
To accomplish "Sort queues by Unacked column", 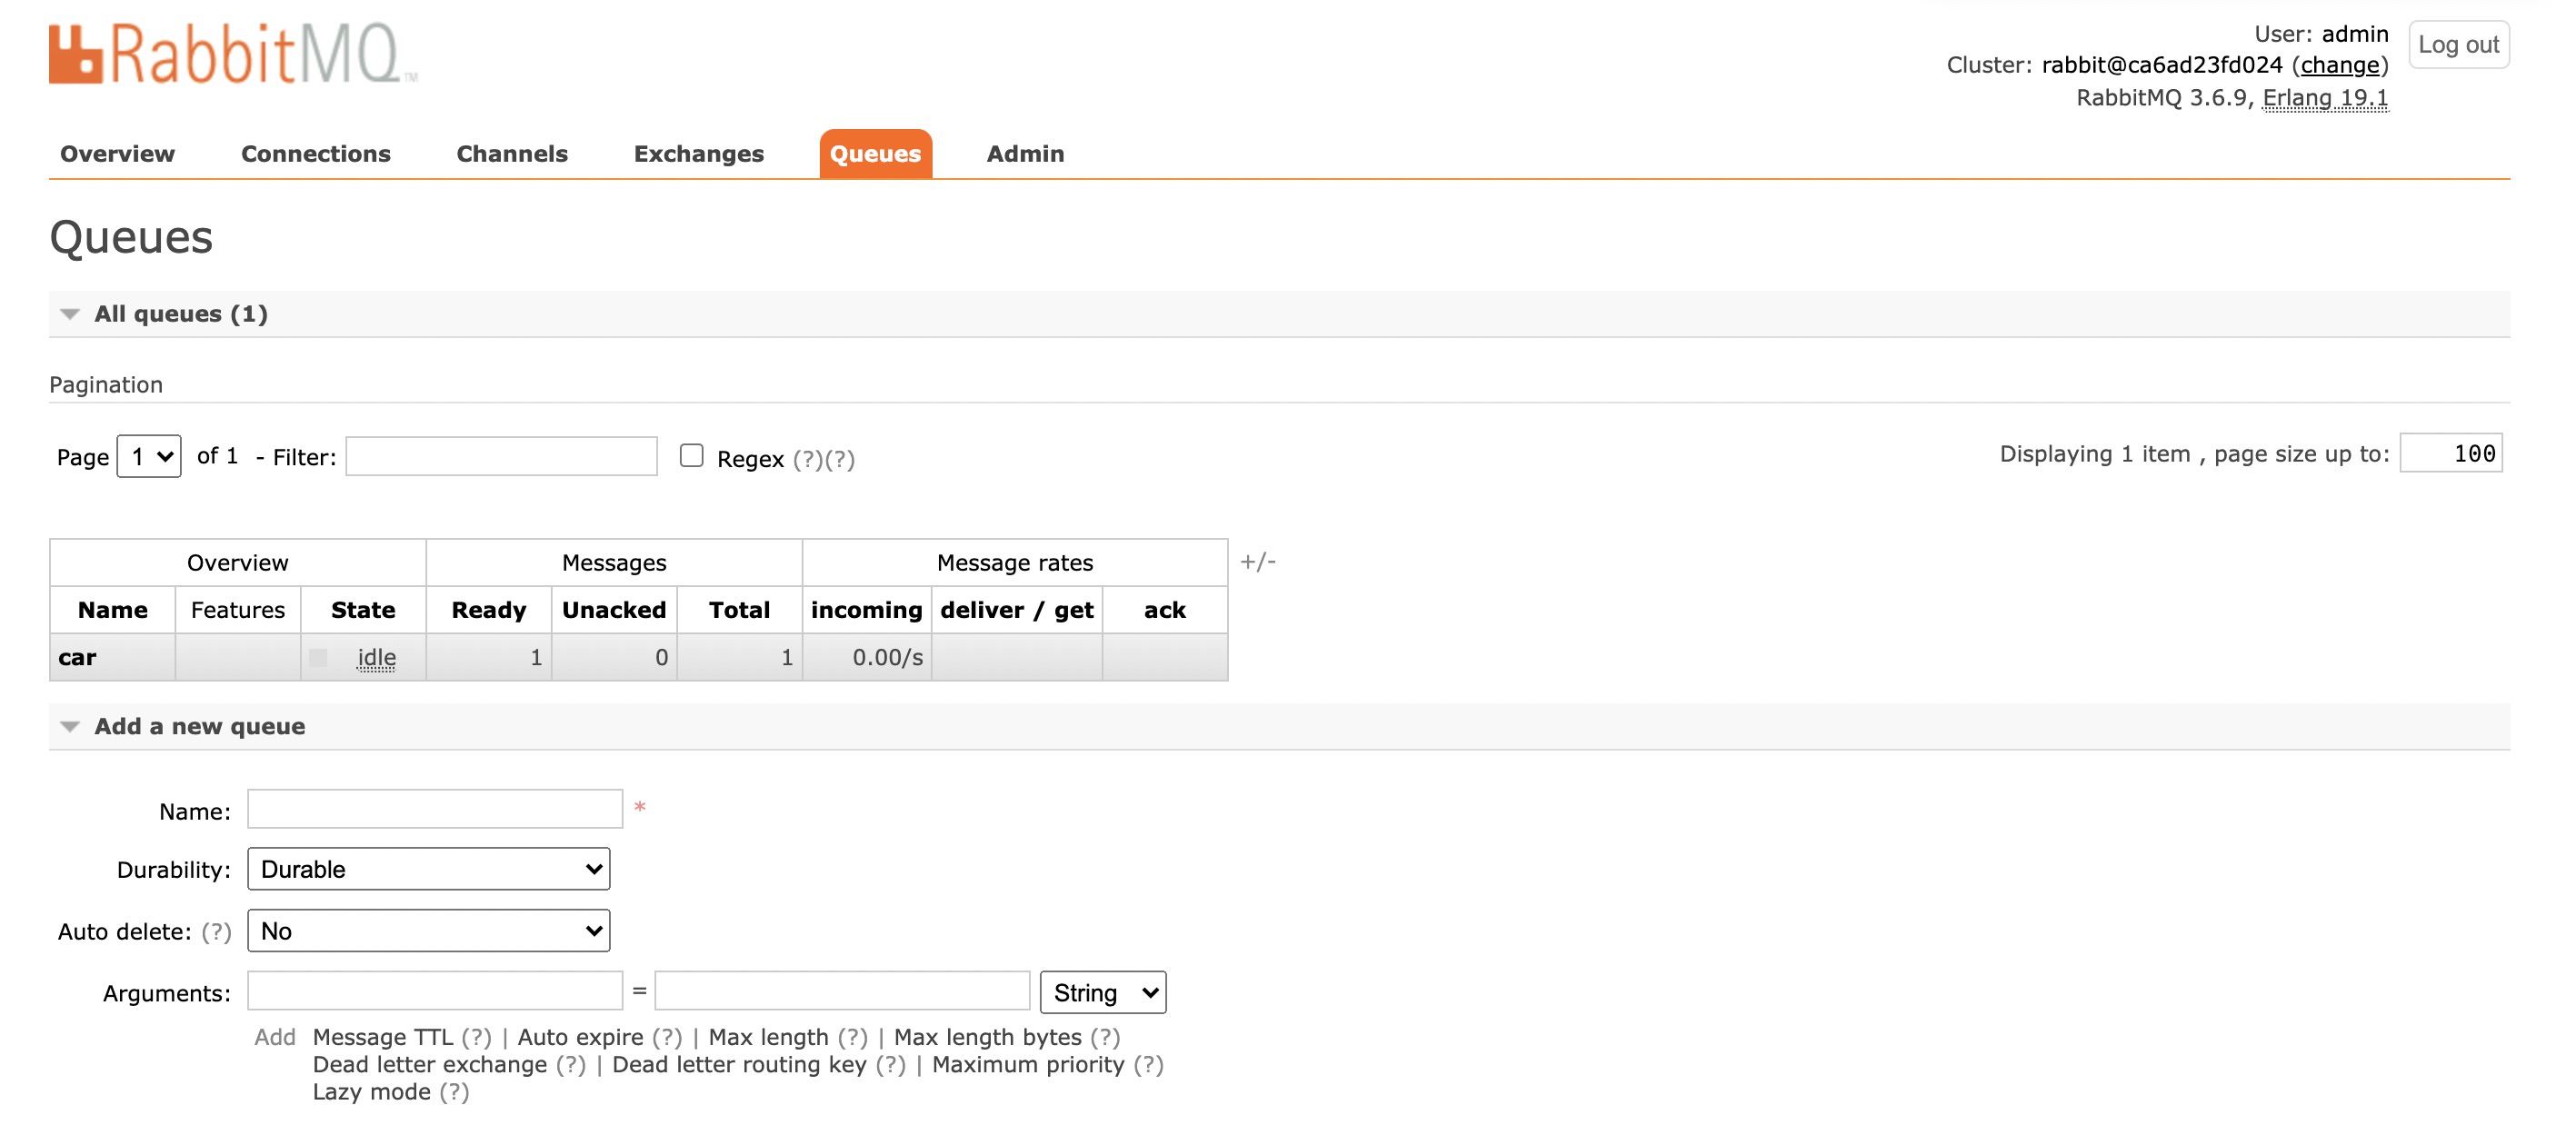I will click(614, 610).
